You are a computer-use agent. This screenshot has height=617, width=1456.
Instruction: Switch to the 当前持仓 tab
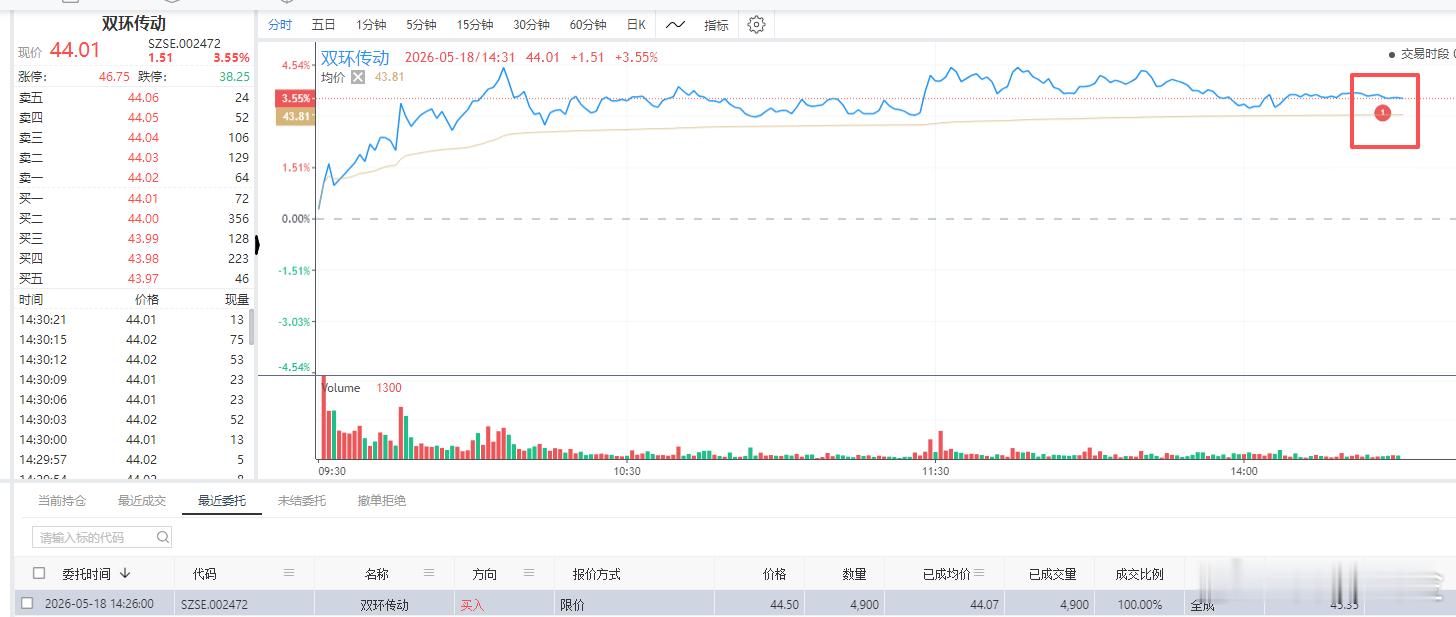62,500
